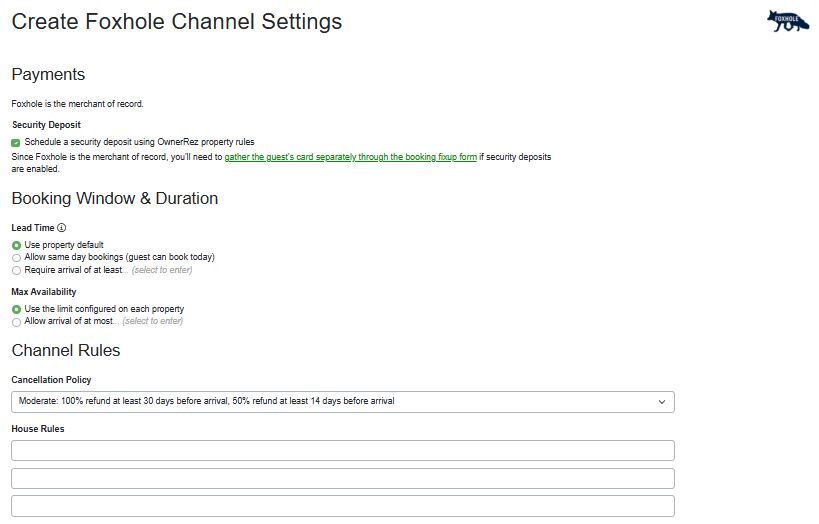The image size is (819, 524).
Task: Click the Booking Window & Duration heading
Action: click(115, 199)
